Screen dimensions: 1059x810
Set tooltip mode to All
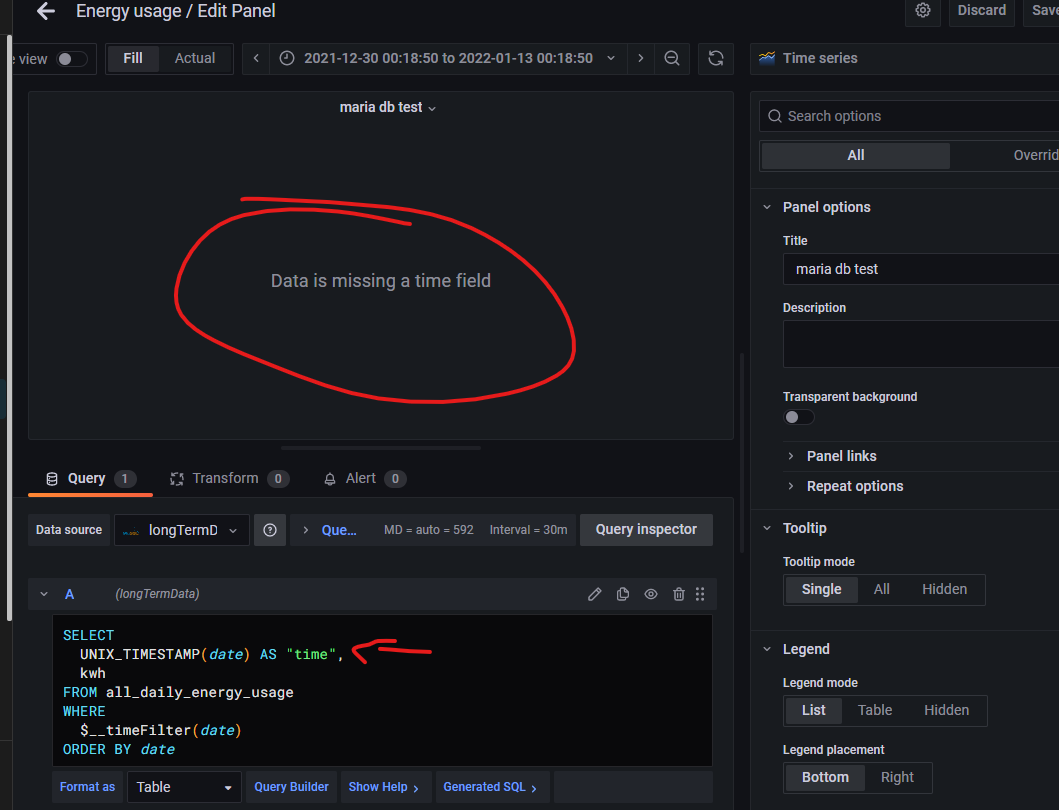pyautogui.click(x=881, y=590)
